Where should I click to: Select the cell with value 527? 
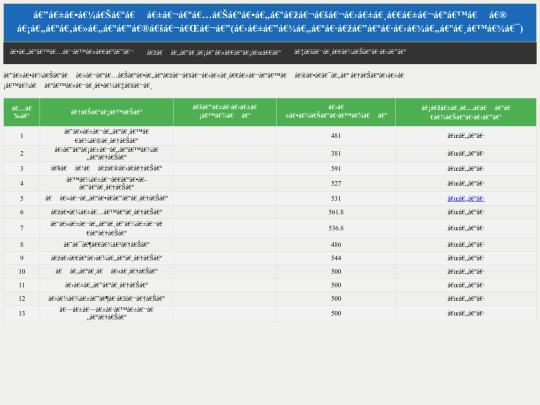(x=336, y=183)
